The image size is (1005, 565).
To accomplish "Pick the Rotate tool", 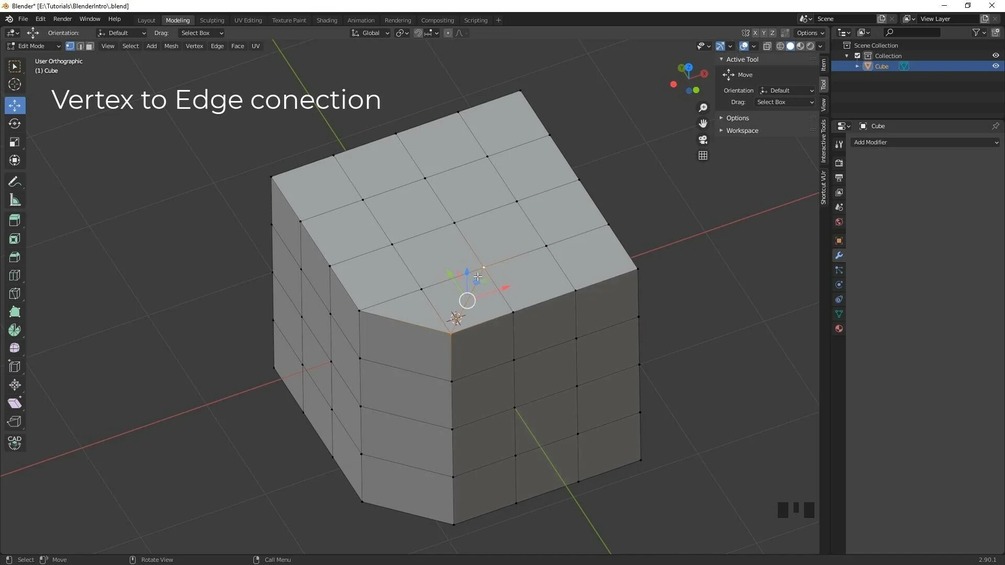I will click(15, 124).
